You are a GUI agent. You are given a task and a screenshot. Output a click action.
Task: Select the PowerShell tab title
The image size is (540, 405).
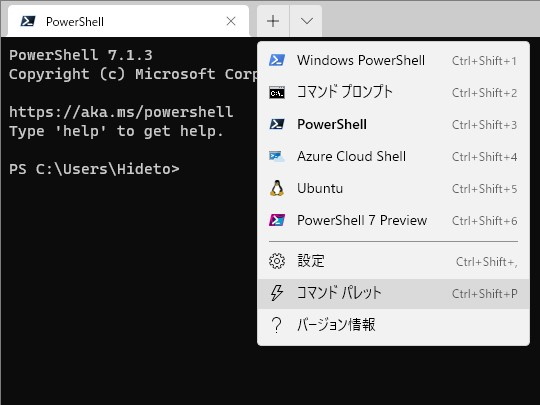(75, 22)
